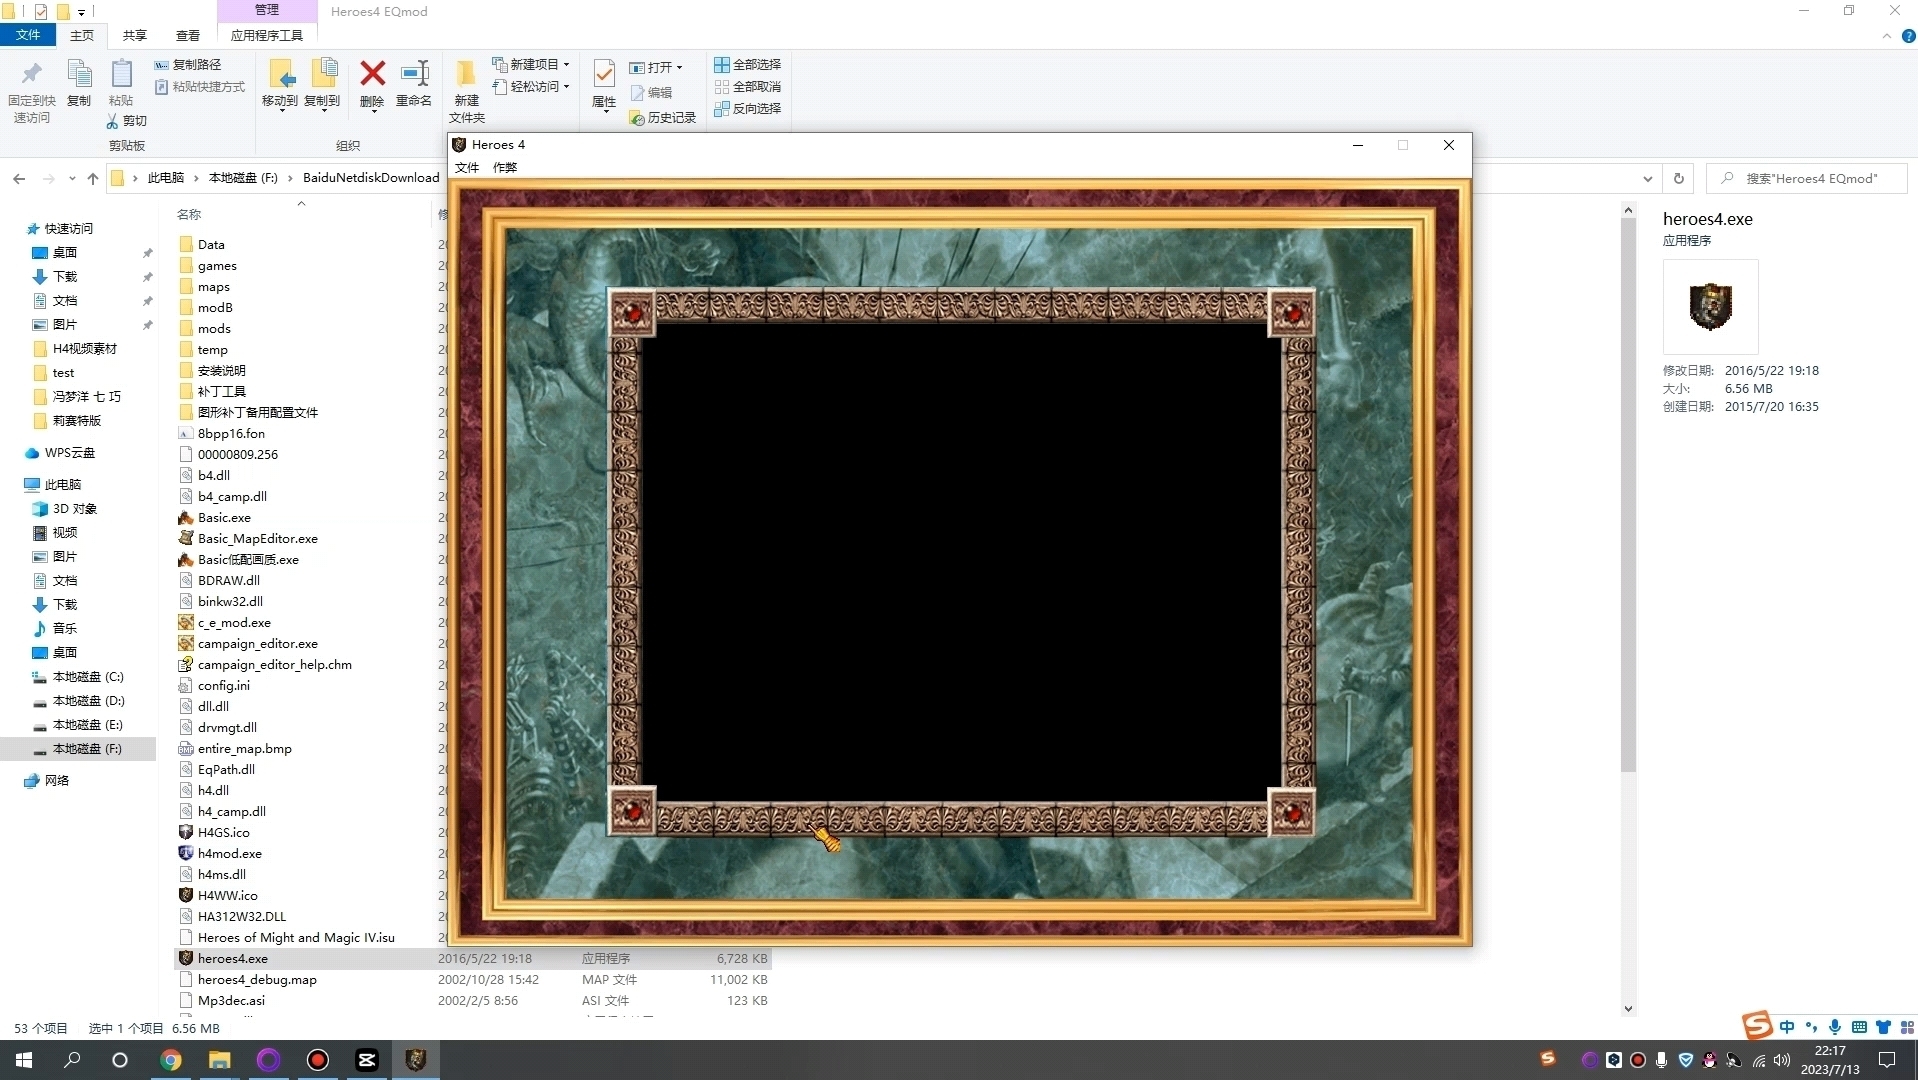The image size is (1918, 1080).
Task: Select 网络 in navigation pane
Action: (56, 781)
